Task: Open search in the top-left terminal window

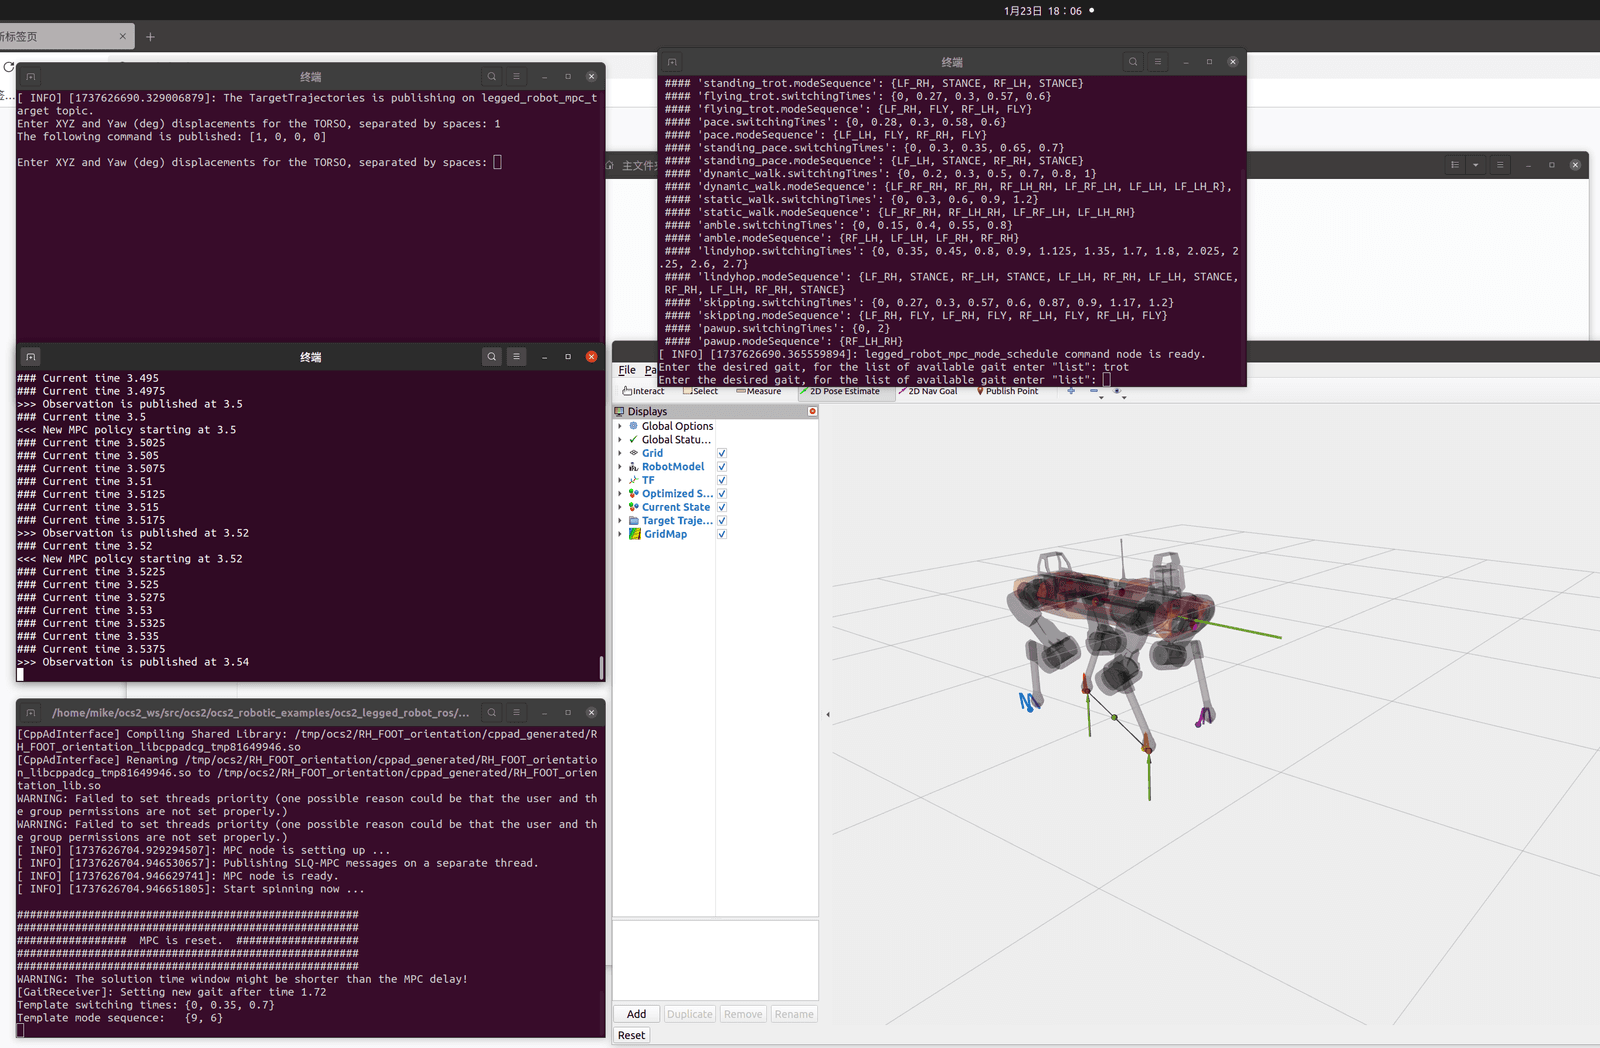Action: (x=492, y=76)
